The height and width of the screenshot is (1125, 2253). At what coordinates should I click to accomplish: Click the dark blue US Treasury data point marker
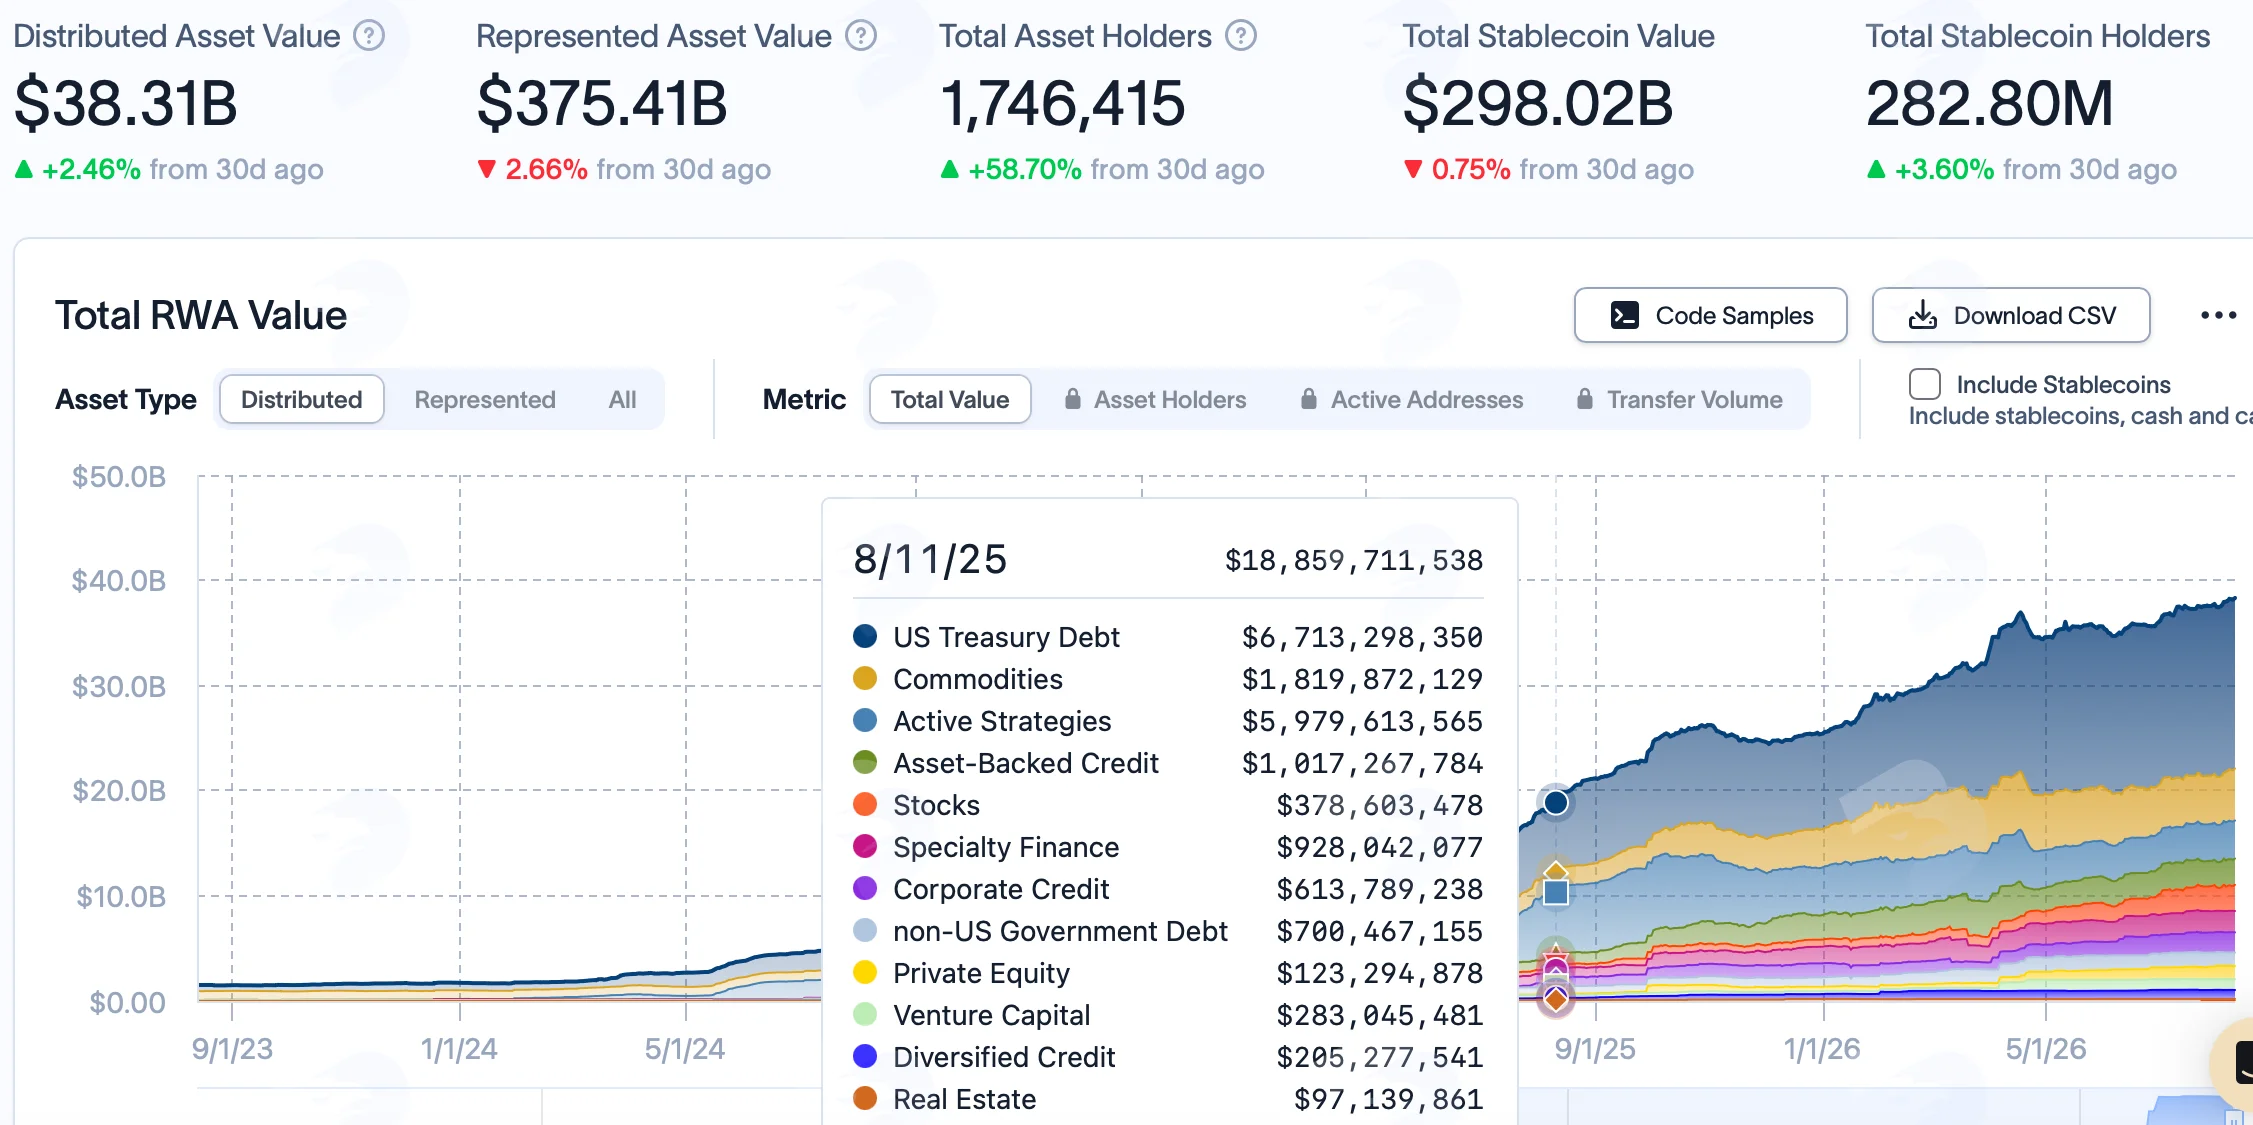click(x=1556, y=802)
